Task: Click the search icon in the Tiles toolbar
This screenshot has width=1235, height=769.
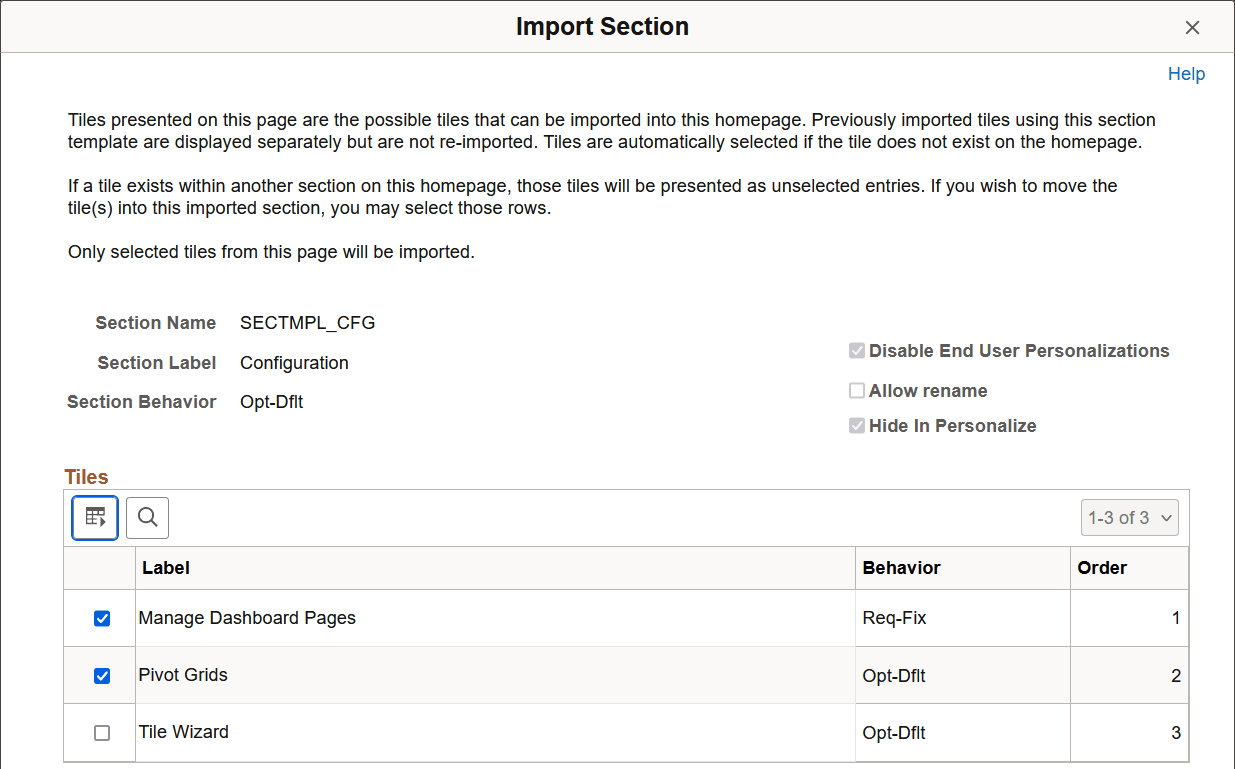Action: pos(147,517)
